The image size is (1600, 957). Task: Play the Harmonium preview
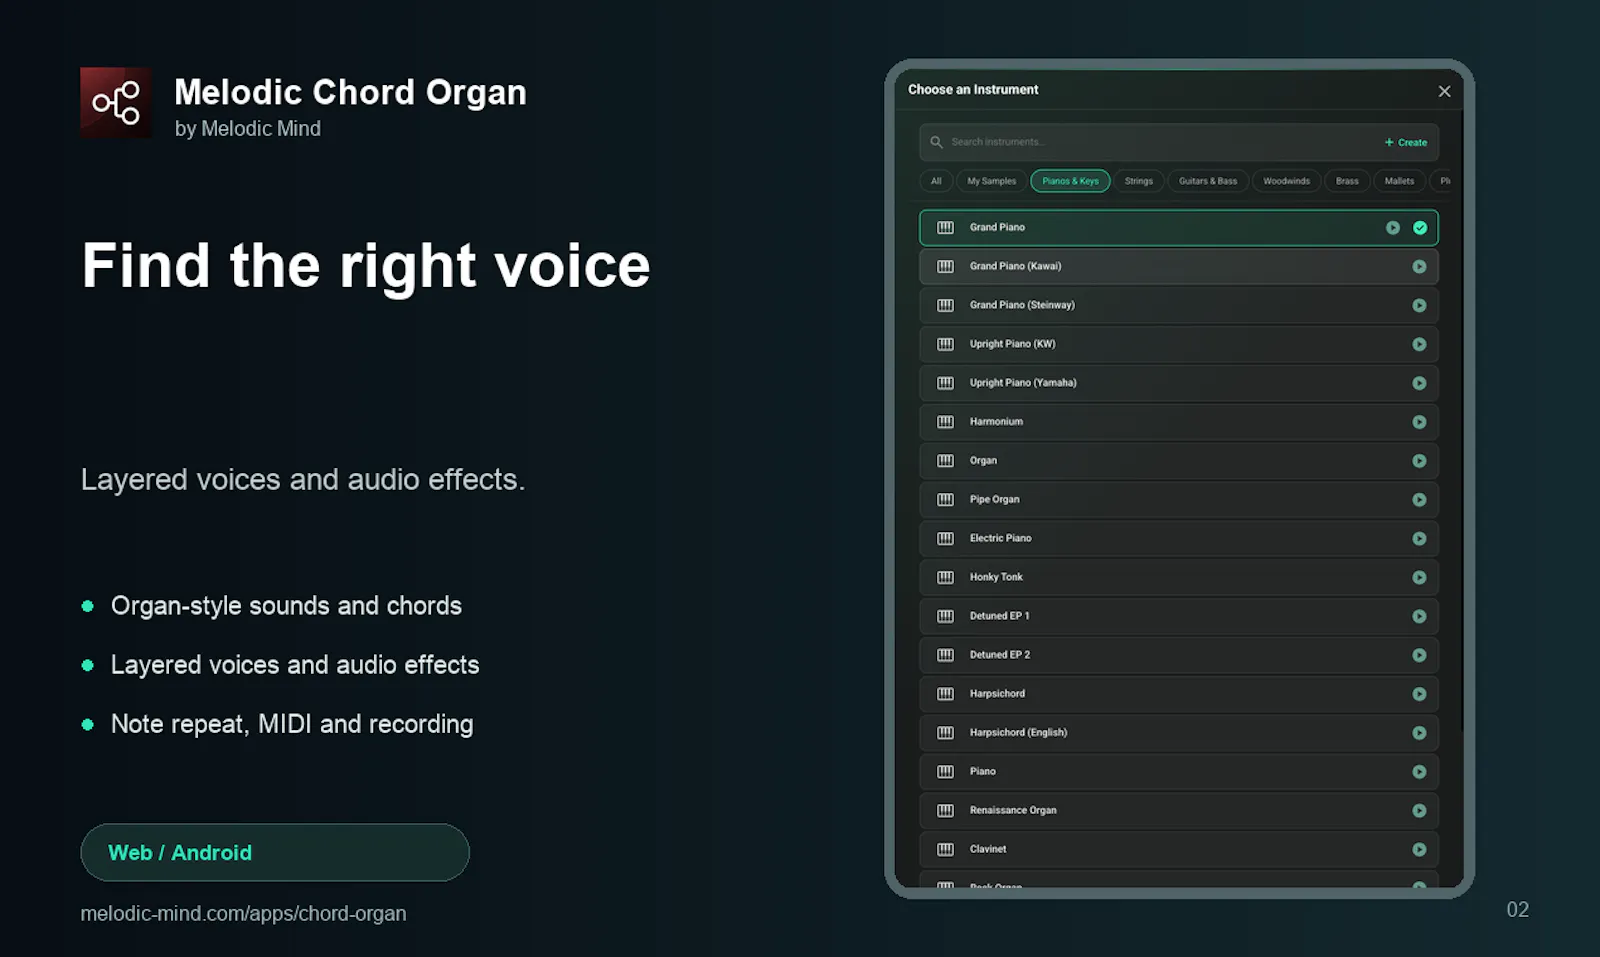(x=1419, y=422)
